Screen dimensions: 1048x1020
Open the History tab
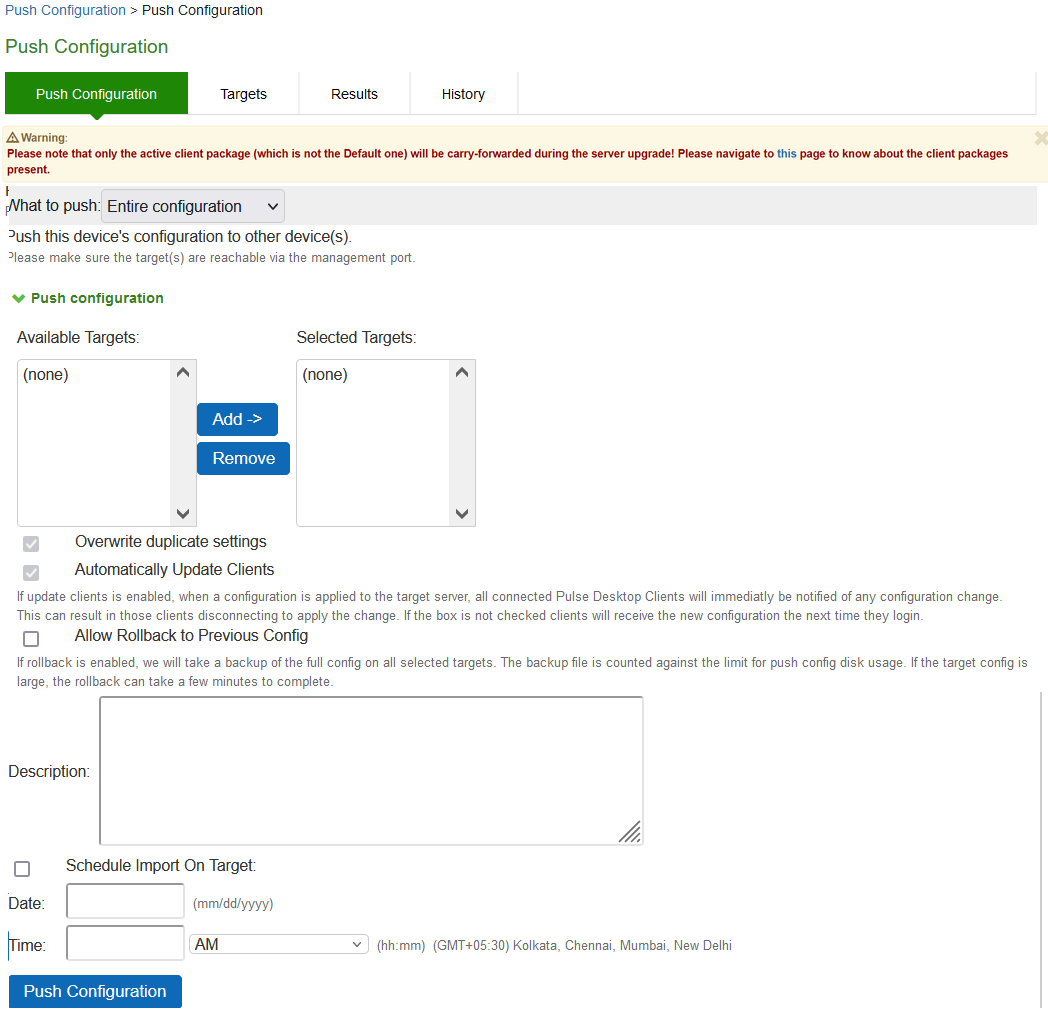tap(463, 94)
